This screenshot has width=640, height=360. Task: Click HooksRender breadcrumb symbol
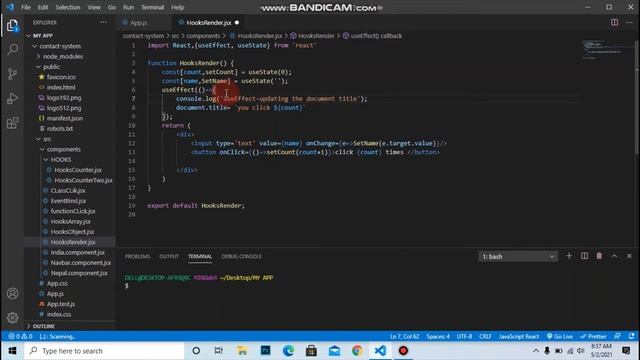(x=316, y=36)
